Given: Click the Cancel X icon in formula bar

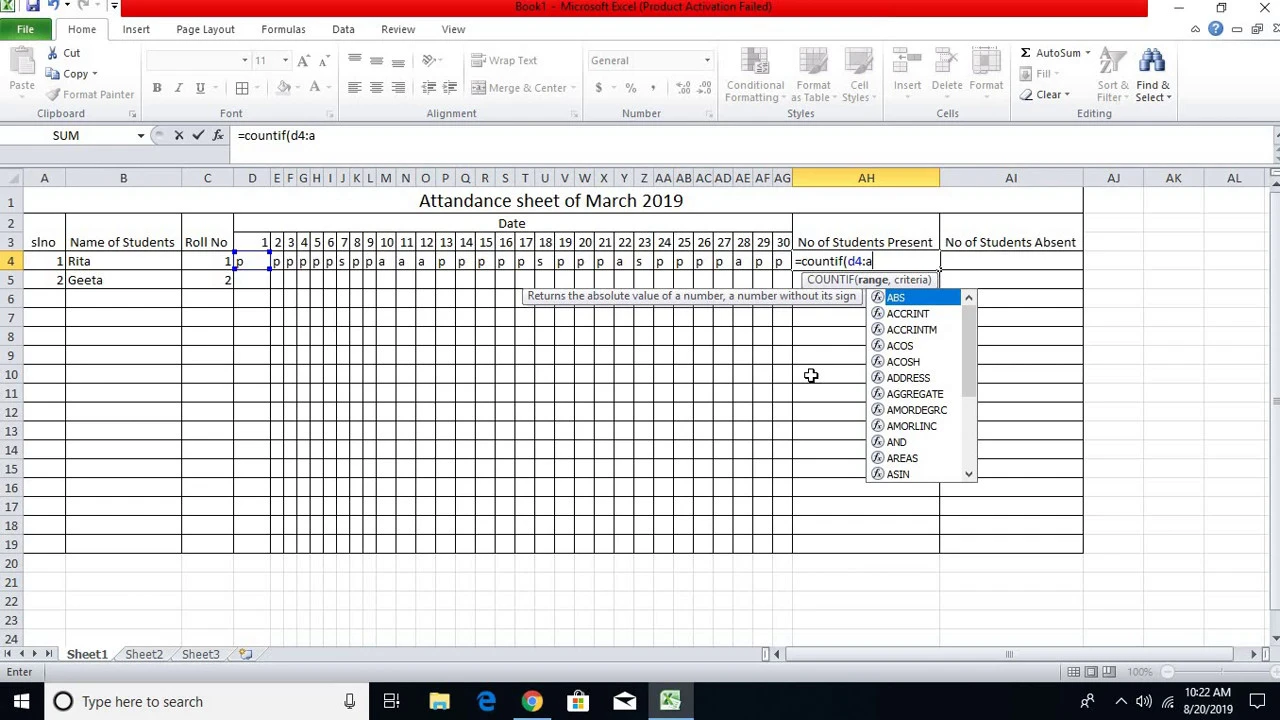Looking at the screenshot, I should (179, 135).
